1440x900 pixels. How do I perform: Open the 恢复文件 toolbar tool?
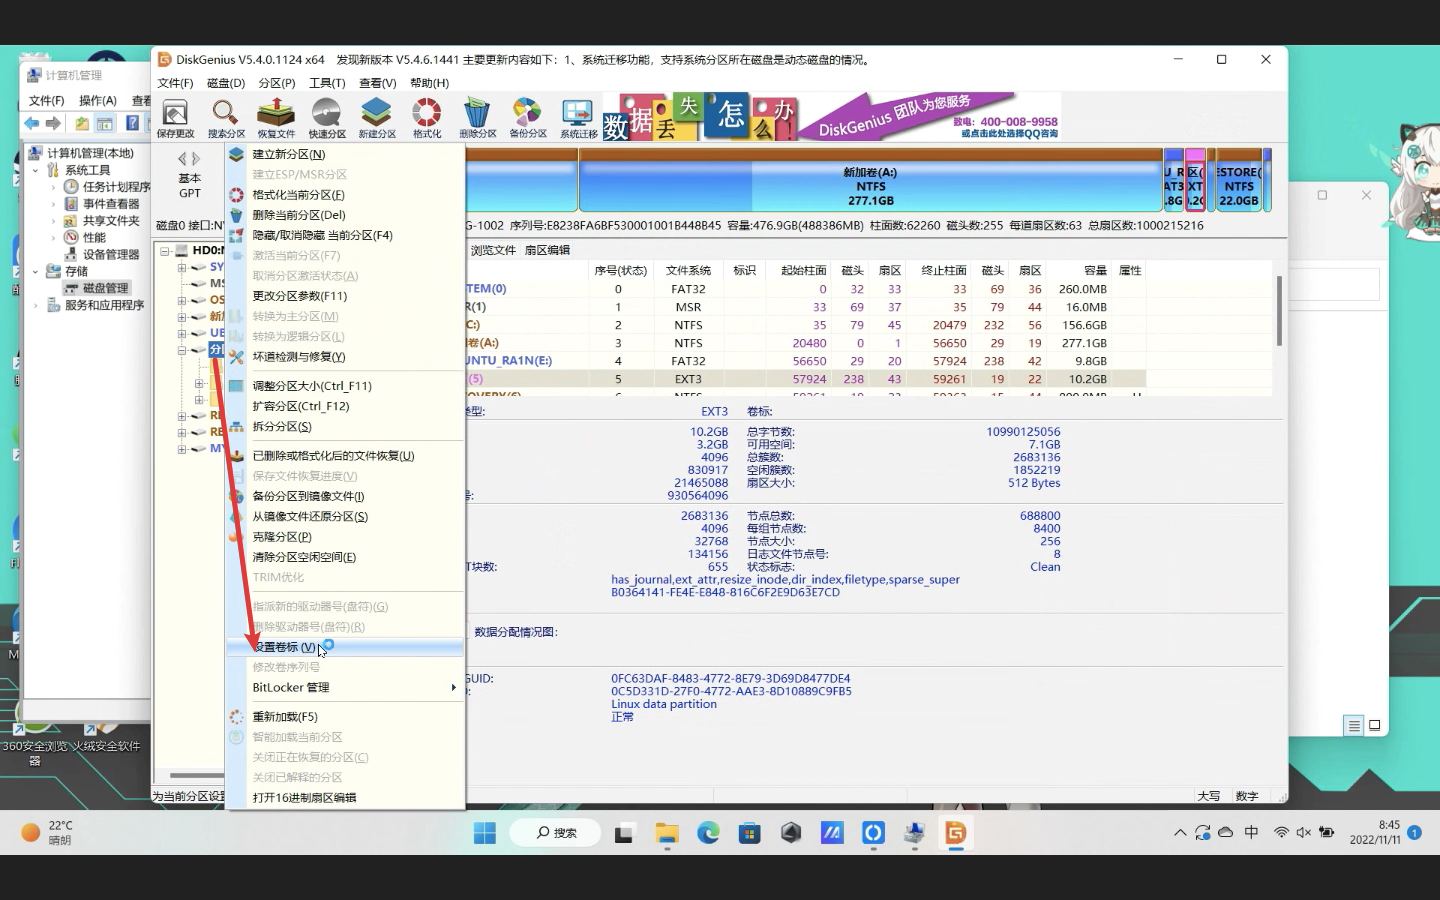pos(276,118)
